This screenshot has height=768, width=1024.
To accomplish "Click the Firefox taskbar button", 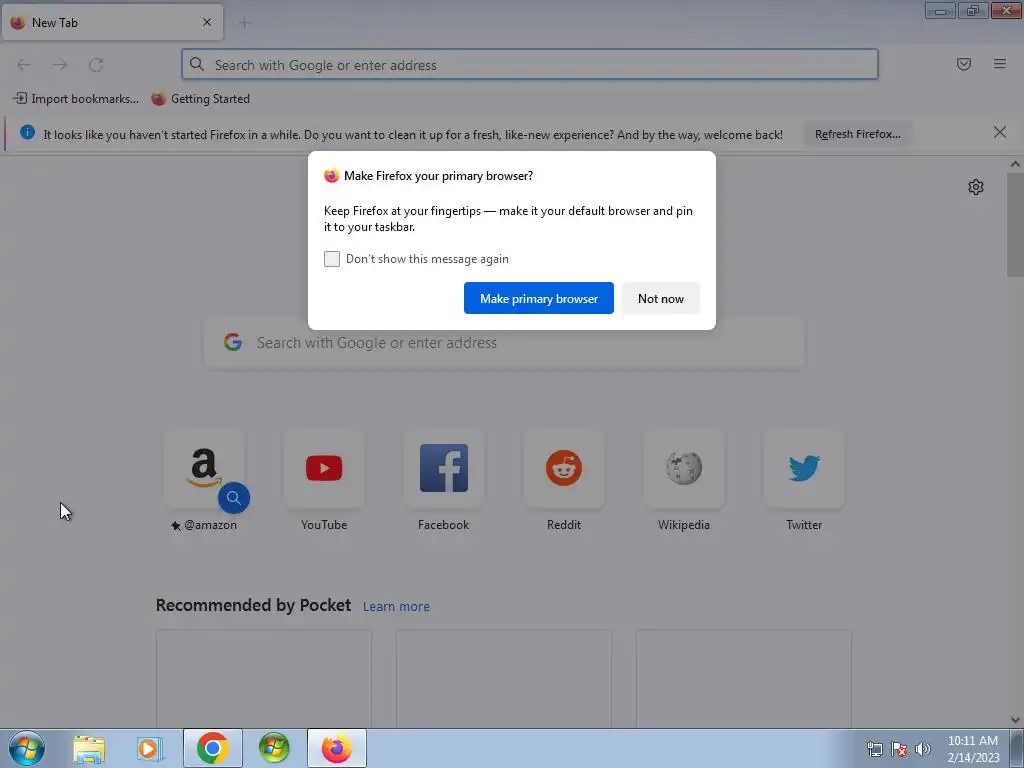I will (x=336, y=748).
